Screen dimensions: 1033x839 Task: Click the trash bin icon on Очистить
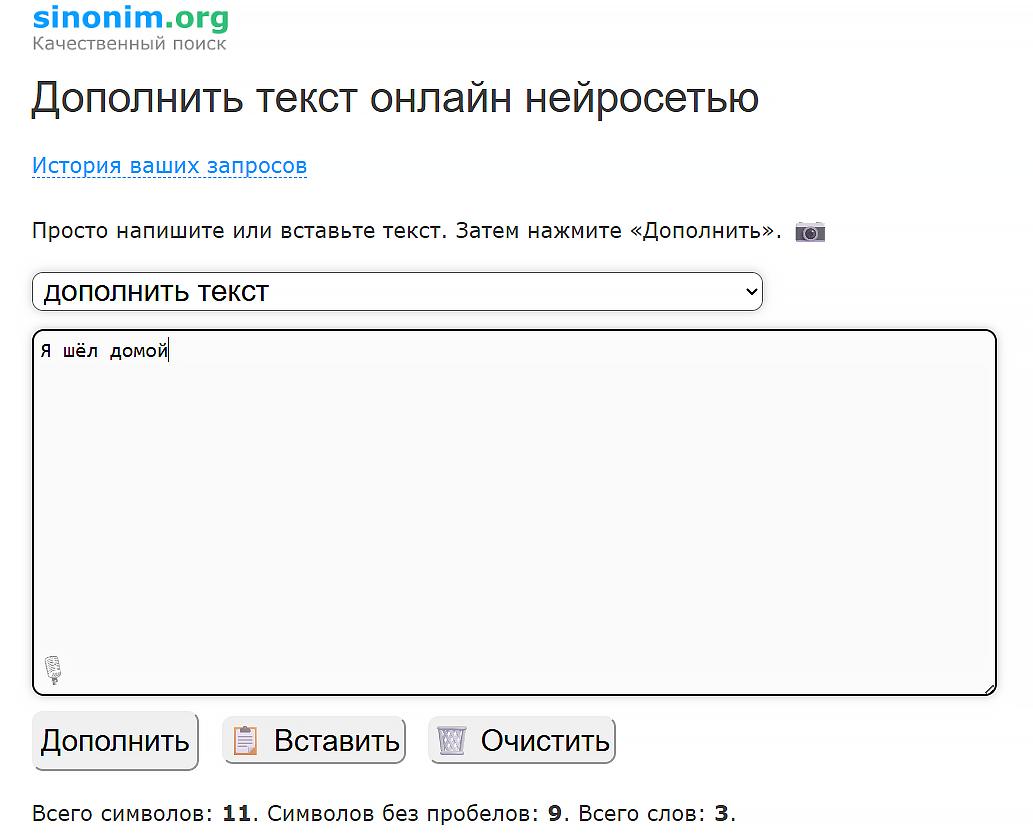pyautogui.click(x=452, y=741)
